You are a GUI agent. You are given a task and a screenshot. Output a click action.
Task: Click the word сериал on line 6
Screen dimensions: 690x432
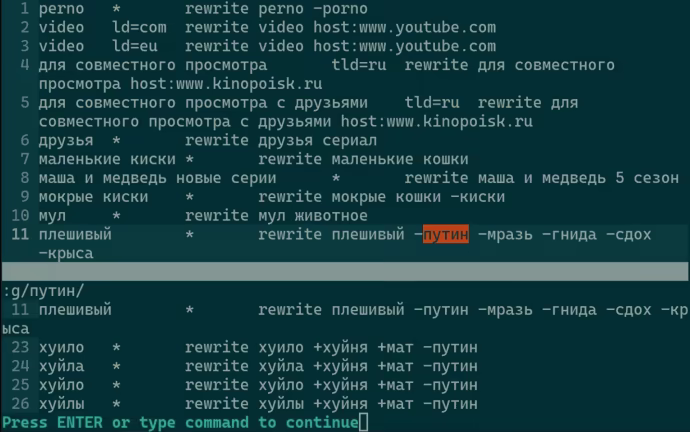(x=349, y=140)
